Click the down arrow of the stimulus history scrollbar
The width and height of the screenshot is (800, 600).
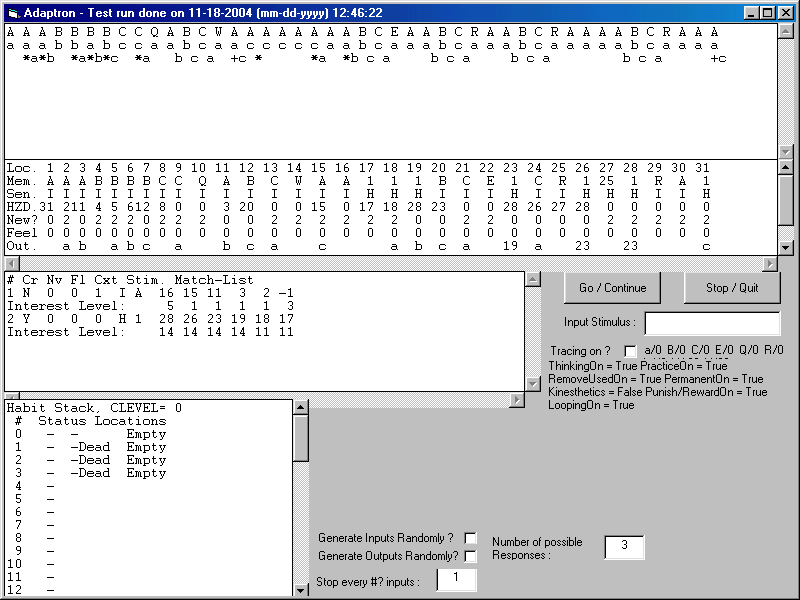click(786, 152)
